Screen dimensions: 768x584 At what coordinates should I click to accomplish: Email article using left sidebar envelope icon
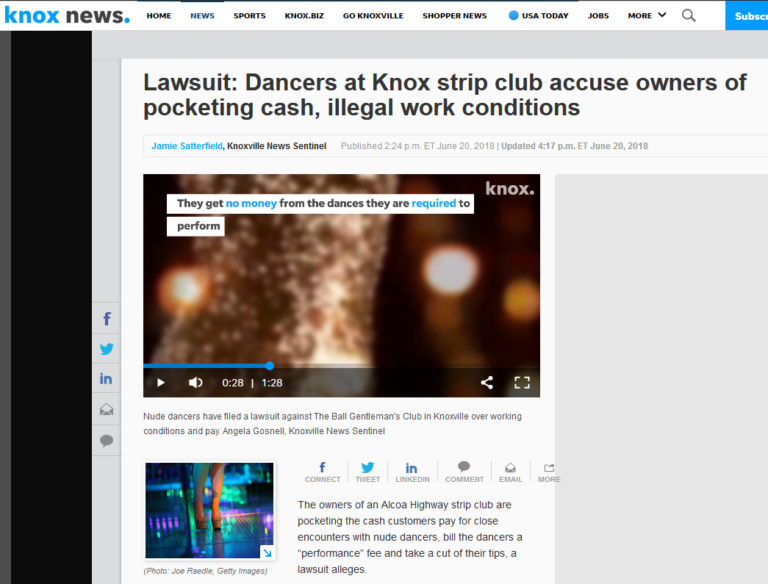click(106, 409)
